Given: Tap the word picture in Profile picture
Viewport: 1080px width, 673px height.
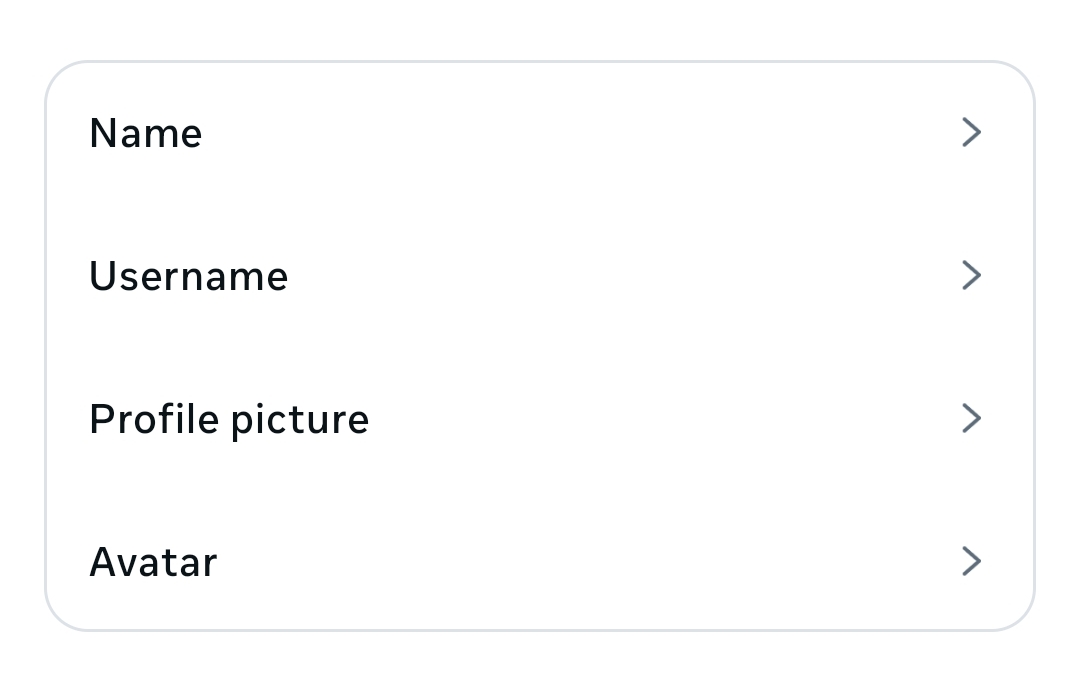Looking at the screenshot, I should pos(300,422).
